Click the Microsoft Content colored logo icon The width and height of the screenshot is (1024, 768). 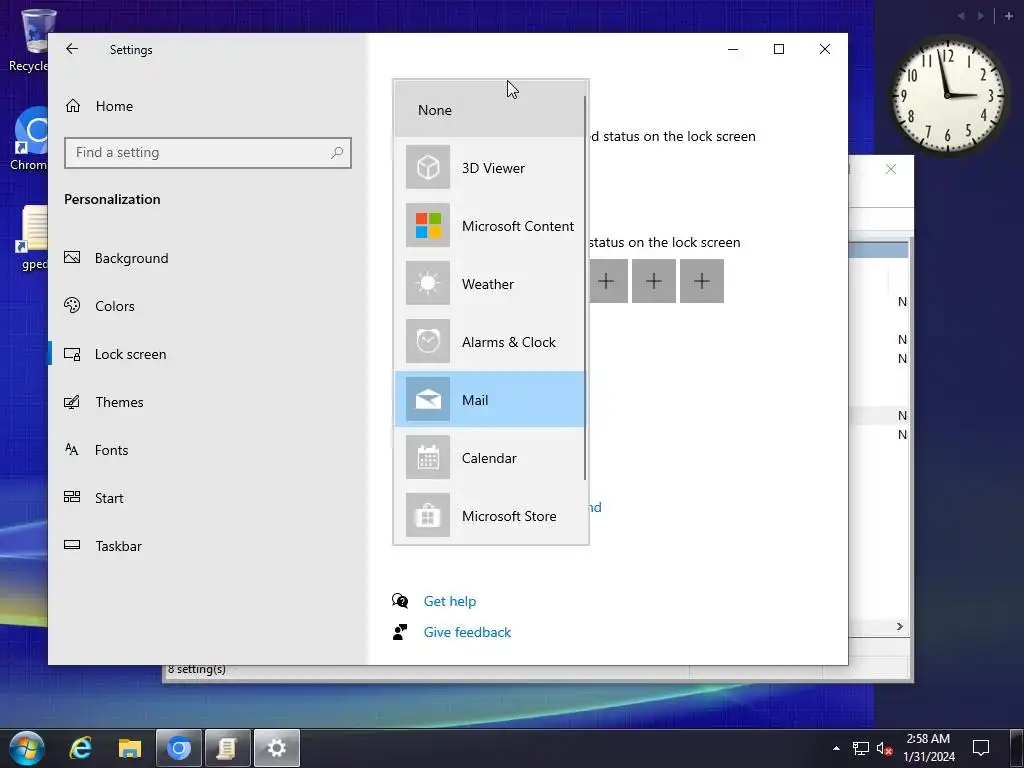point(428,225)
